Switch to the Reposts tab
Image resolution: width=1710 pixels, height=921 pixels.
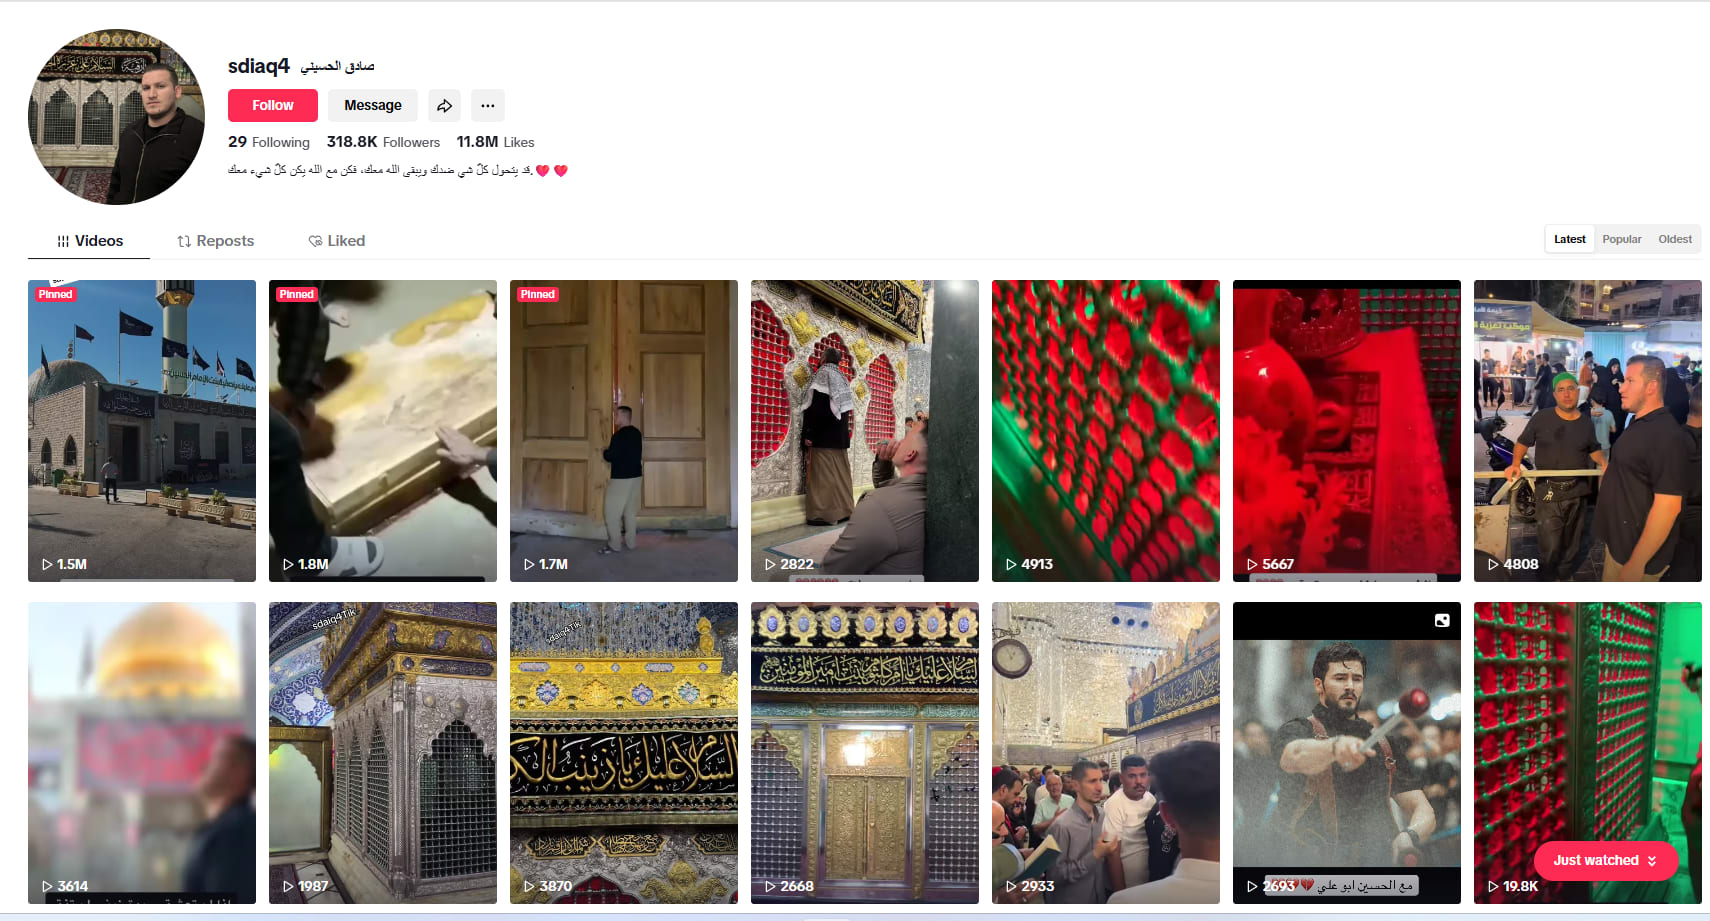coord(215,241)
